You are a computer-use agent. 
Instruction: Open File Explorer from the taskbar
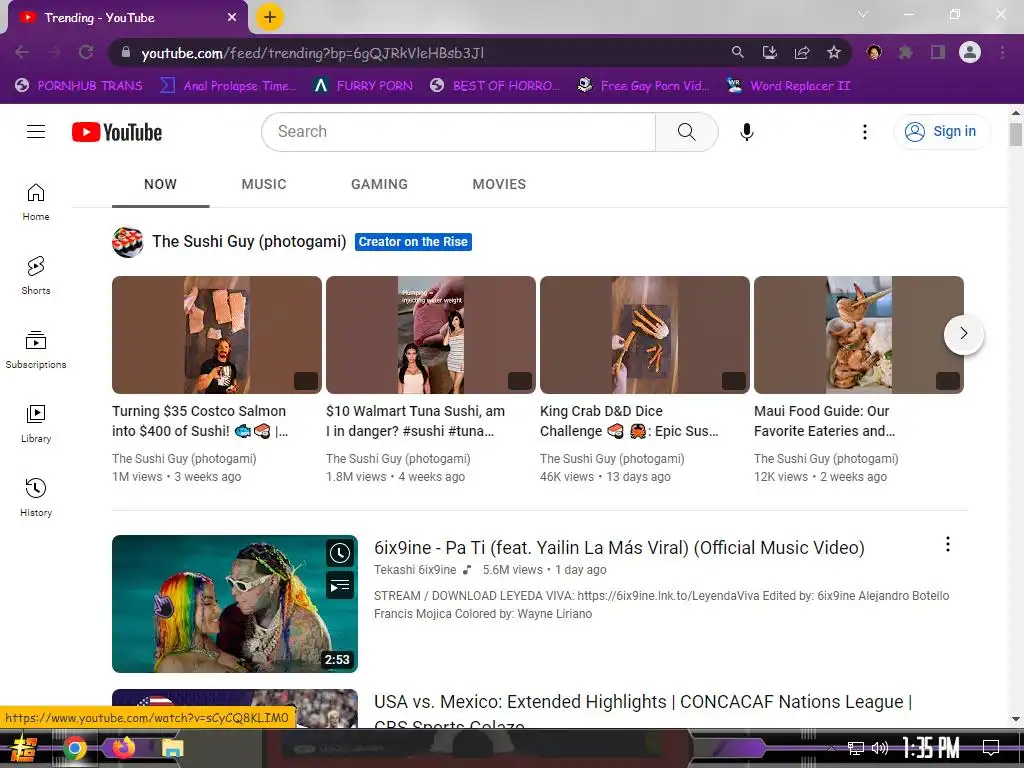(172, 748)
